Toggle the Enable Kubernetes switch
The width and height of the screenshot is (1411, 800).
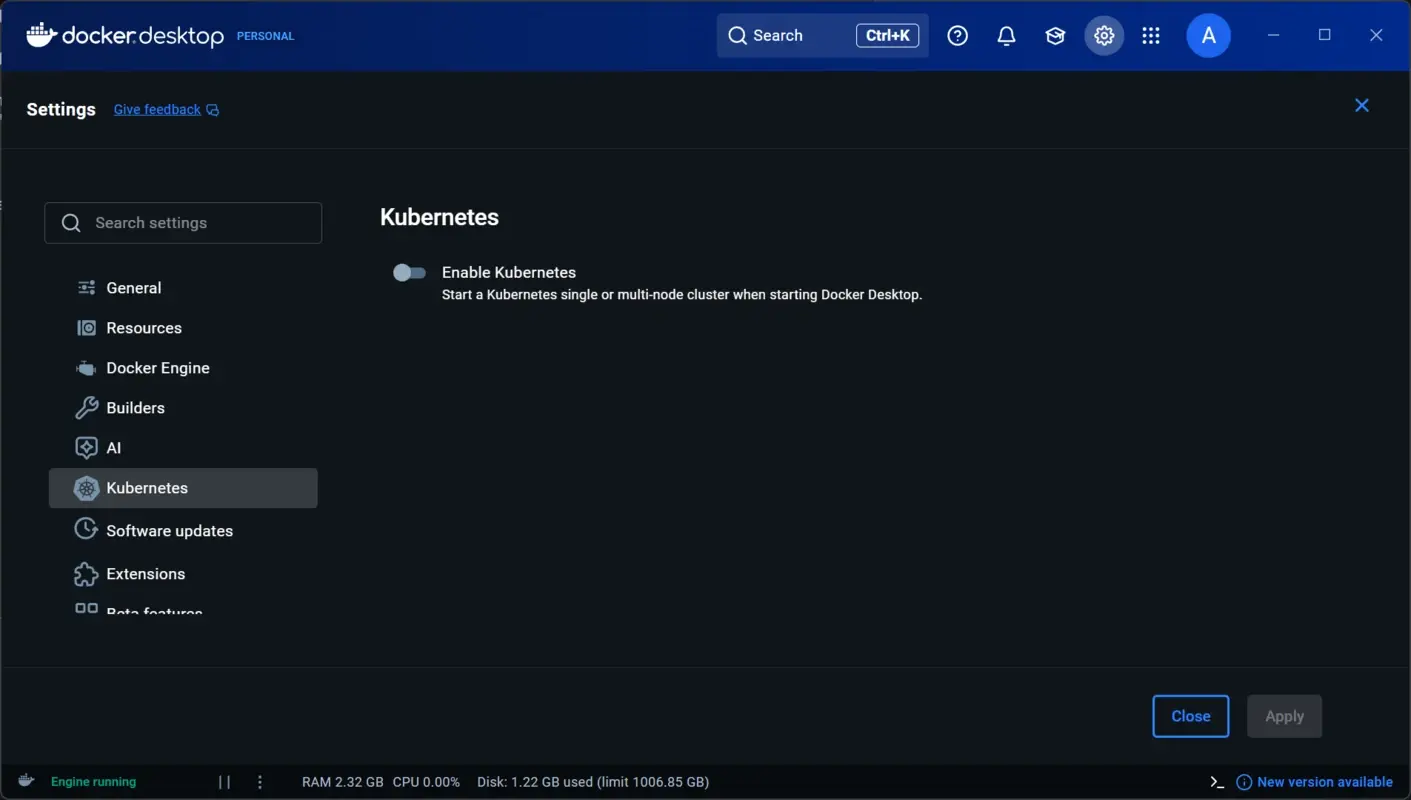tap(409, 272)
